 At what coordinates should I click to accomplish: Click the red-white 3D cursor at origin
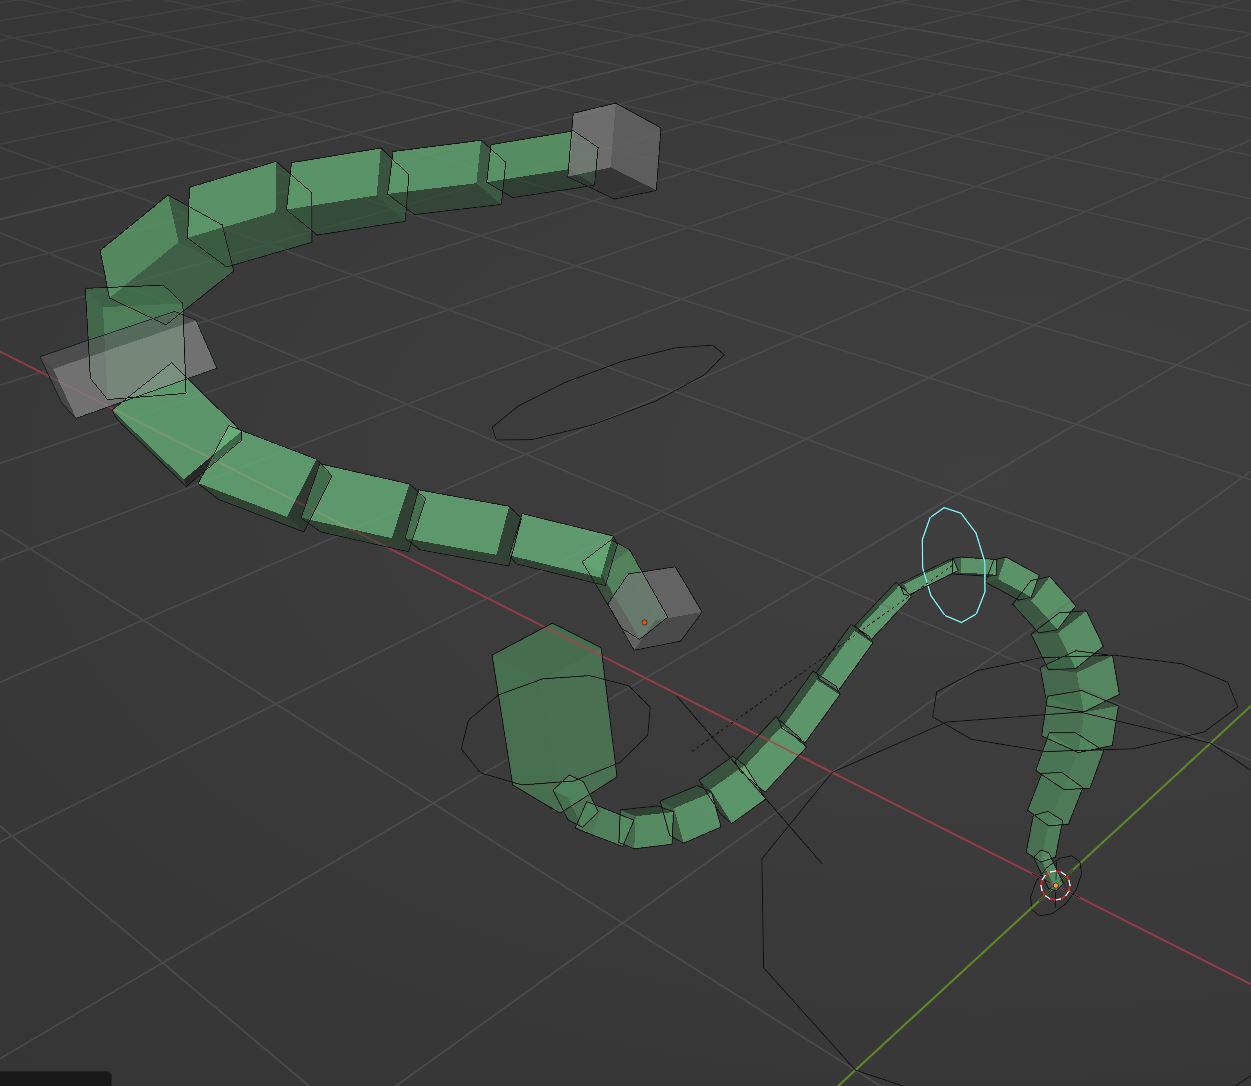[1055, 885]
